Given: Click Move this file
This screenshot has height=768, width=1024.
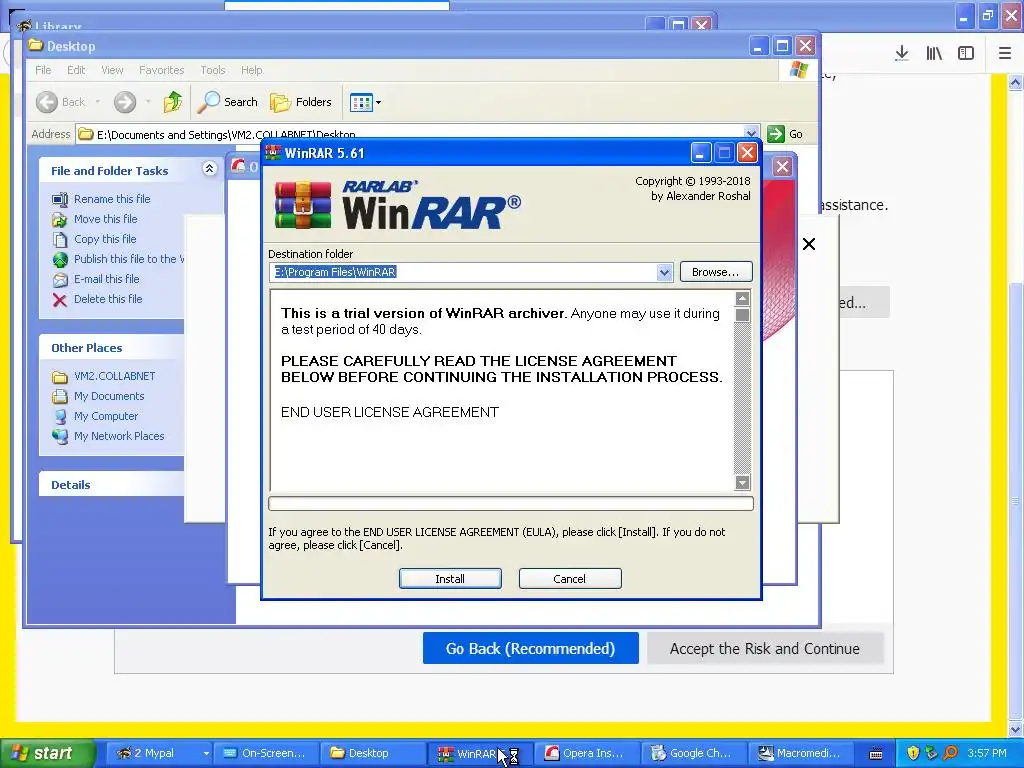Looking at the screenshot, I should (x=105, y=219).
